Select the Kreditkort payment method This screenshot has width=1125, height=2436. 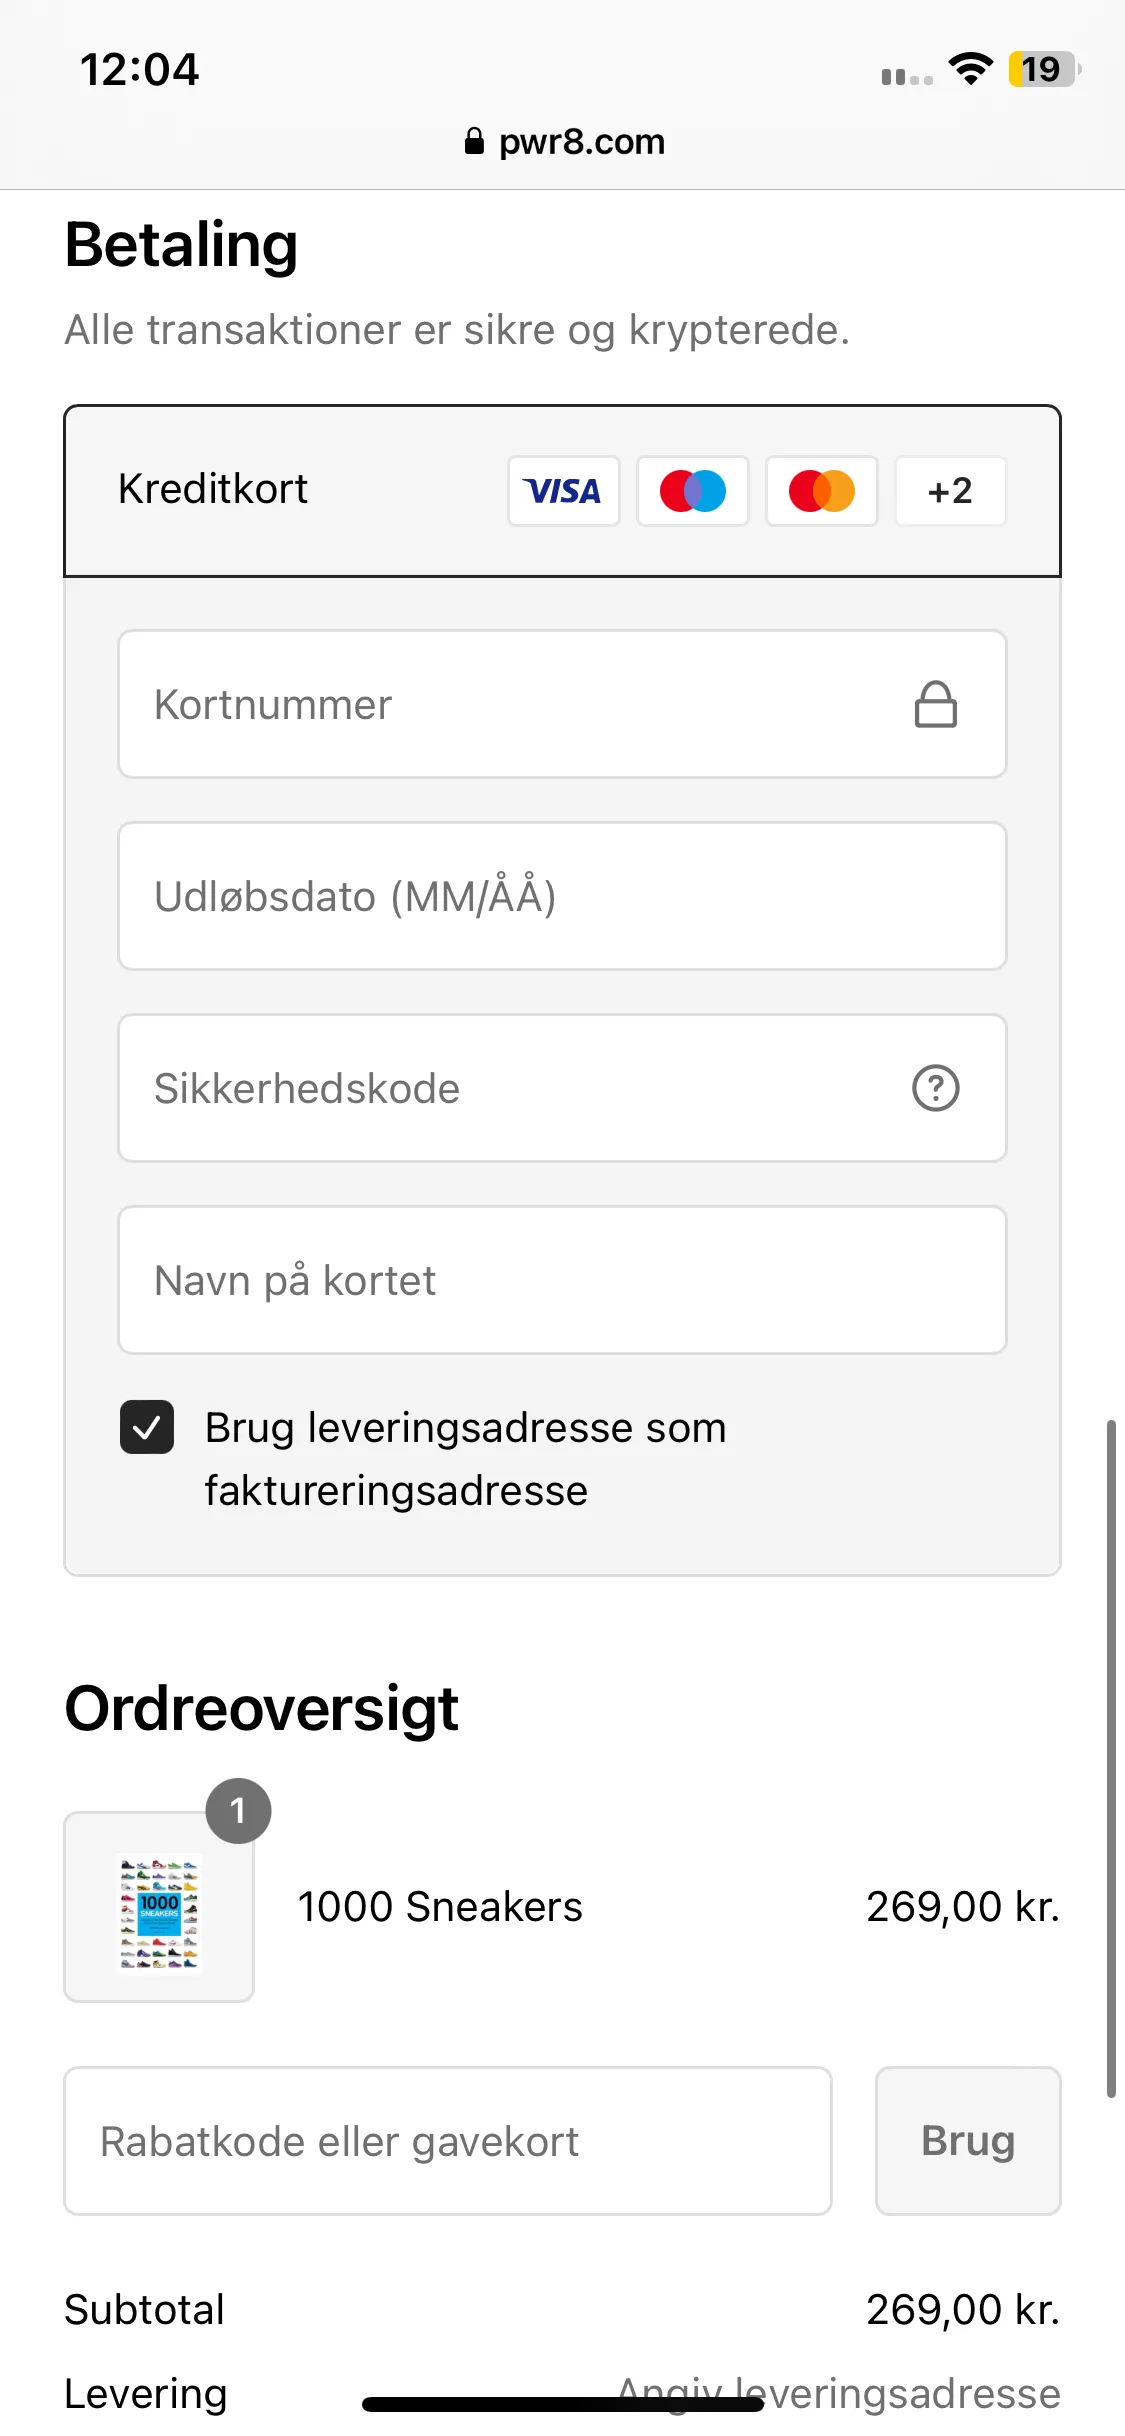[562, 491]
